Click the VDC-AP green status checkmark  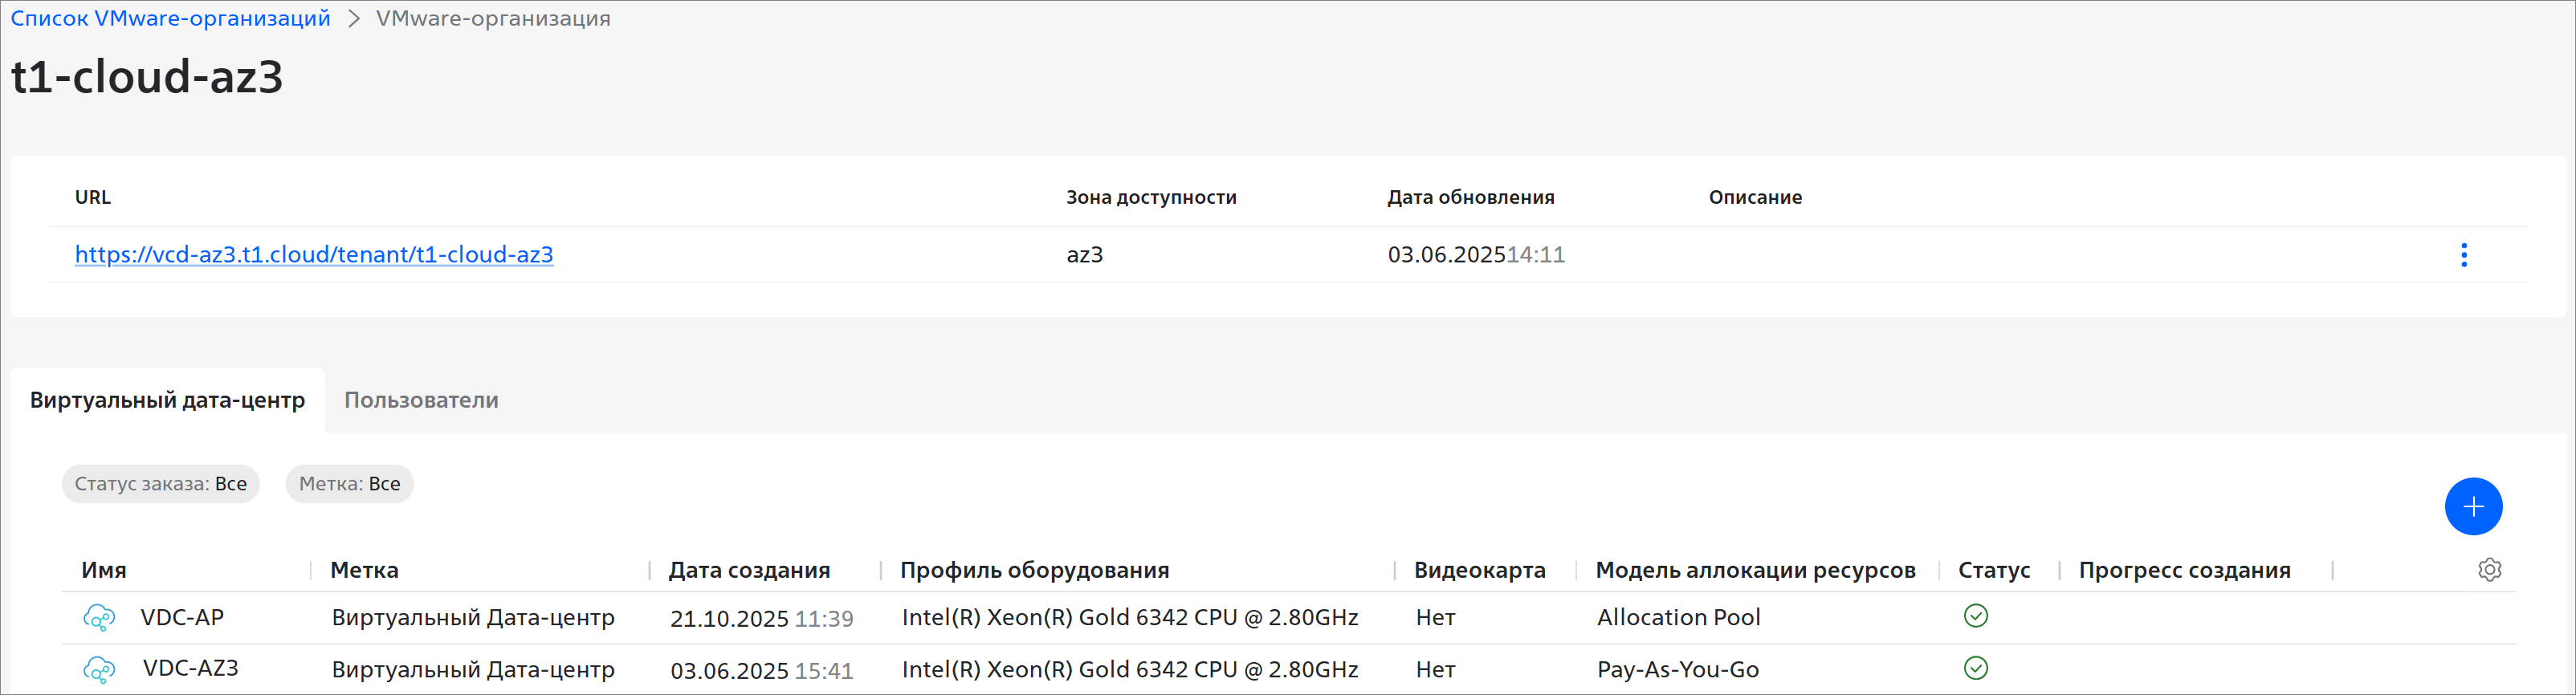[1975, 616]
